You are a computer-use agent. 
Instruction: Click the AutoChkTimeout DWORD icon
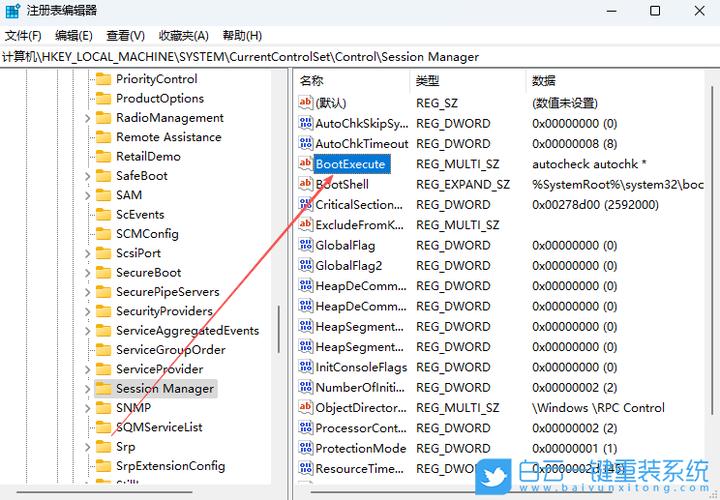point(305,143)
